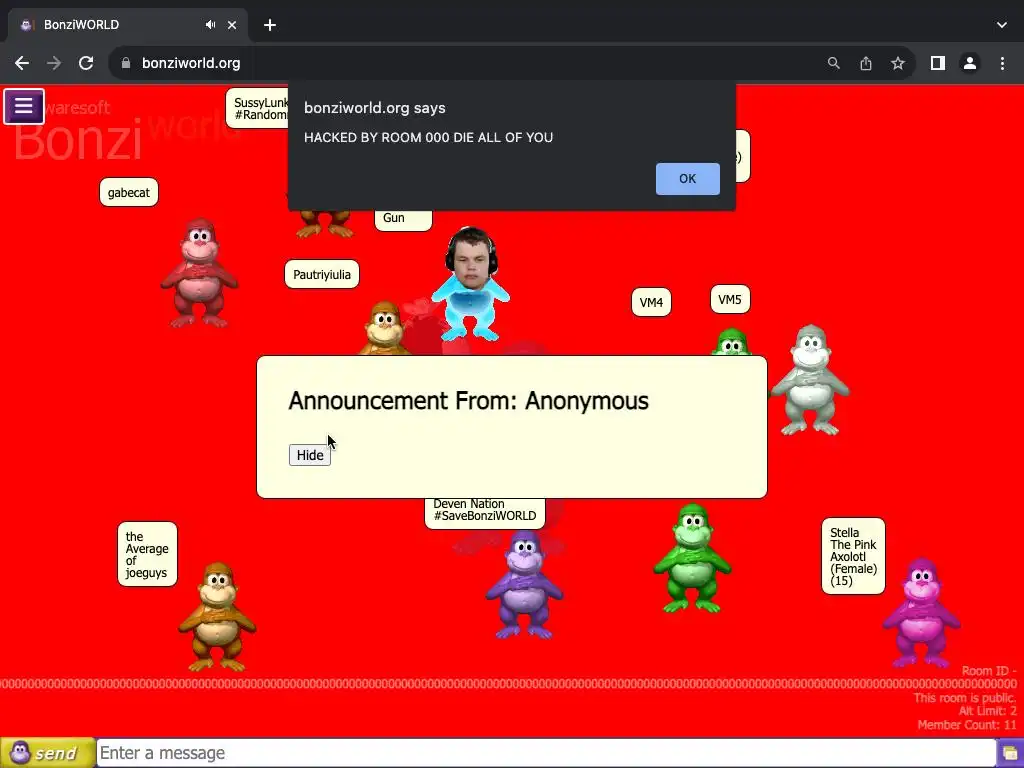Reload the bonziworld.org page
Viewport: 1024px width, 768px height.
click(x=86, y=63)
